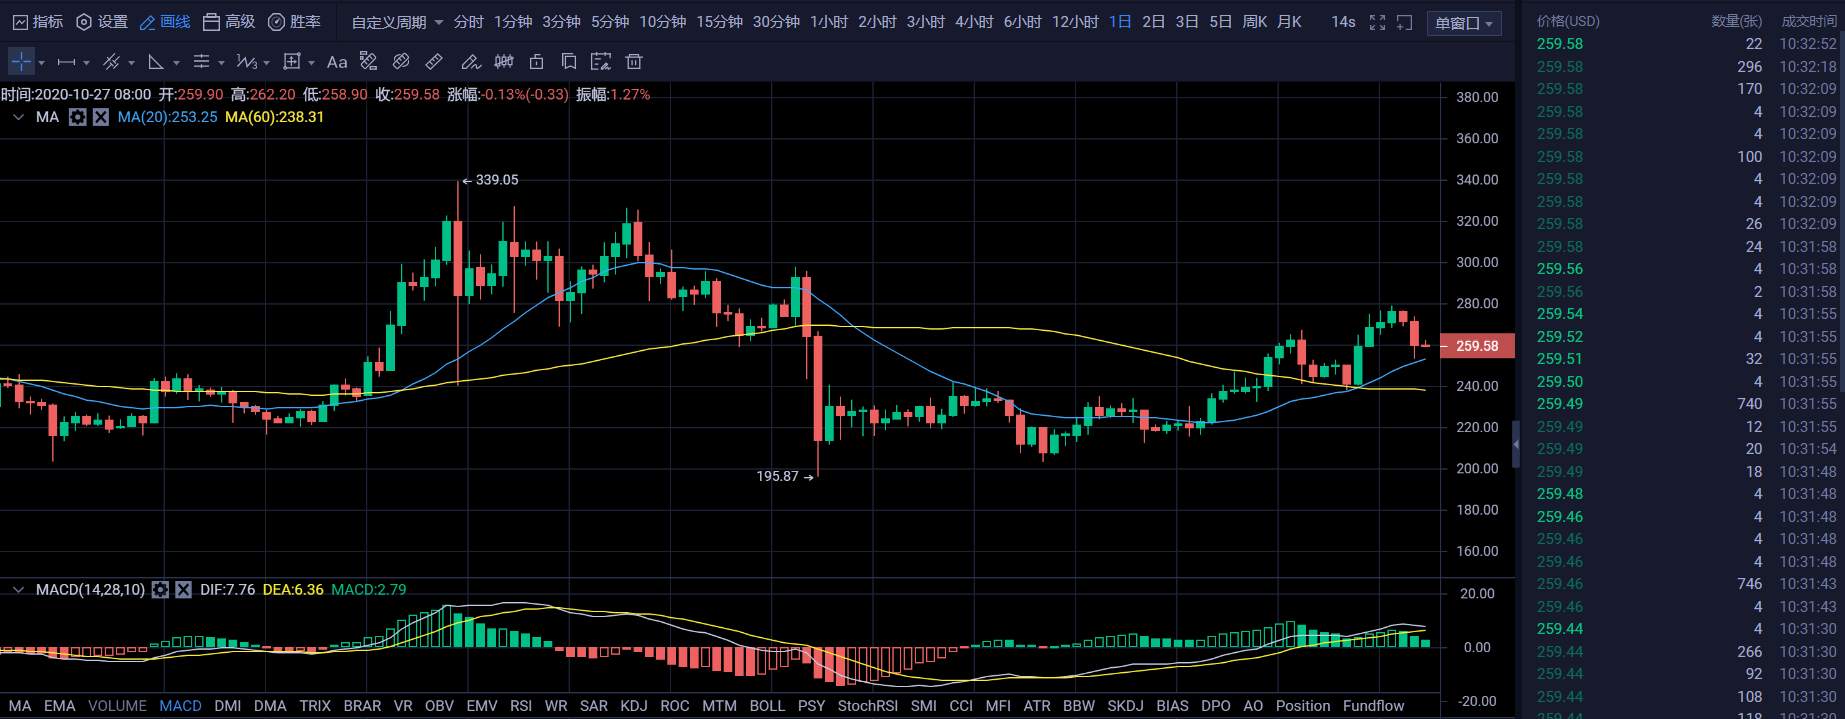This screenshot has width=1845, height=719.
Task: Toggle the 画线 drawing mode
Action: (165, 21)
